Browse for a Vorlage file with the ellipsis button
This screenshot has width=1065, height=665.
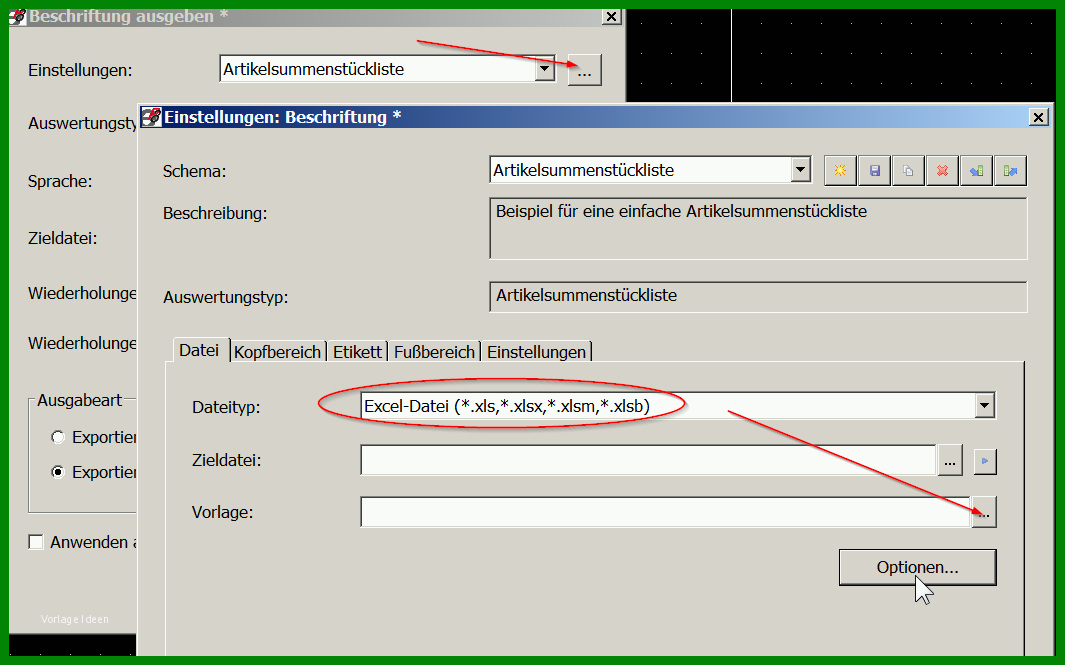(x=983, y=512)
